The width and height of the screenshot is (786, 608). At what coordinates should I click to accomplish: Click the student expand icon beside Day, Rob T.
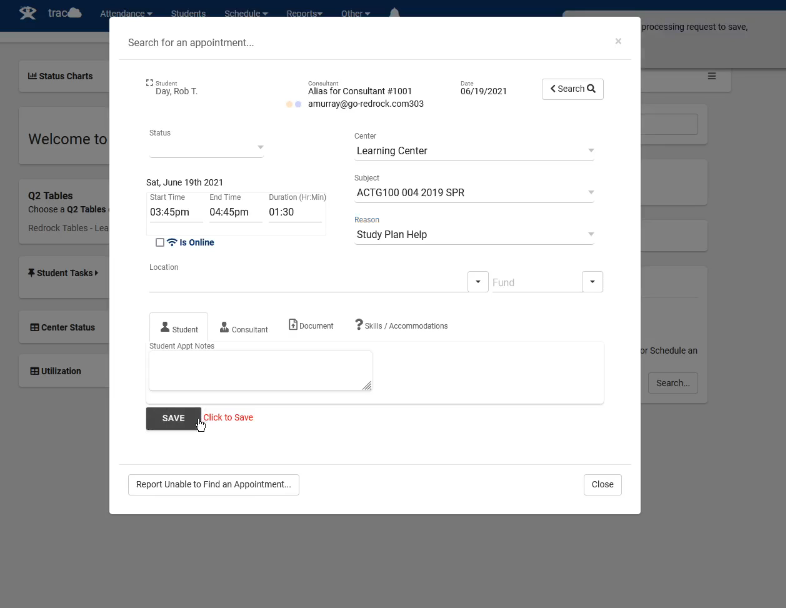pyautogui.click(x=149, y=83)
